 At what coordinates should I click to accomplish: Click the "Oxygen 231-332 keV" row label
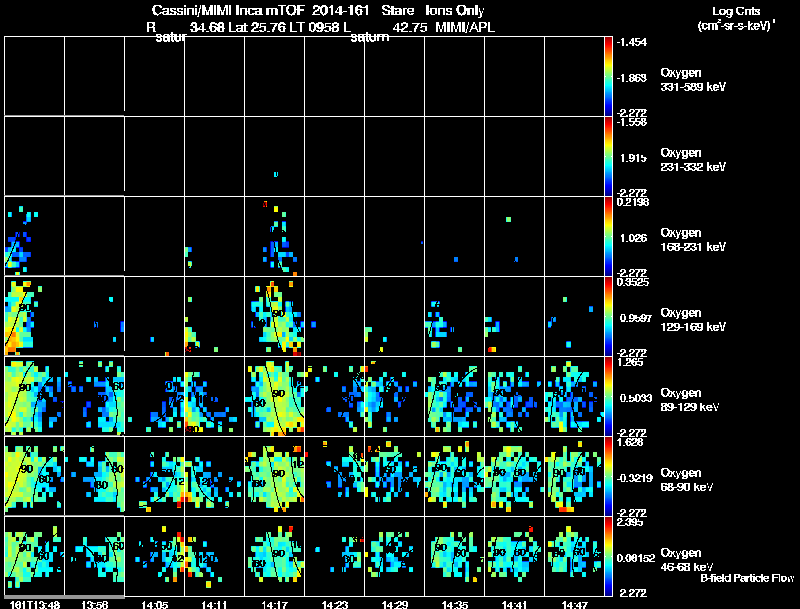click(x=693, y=160)
